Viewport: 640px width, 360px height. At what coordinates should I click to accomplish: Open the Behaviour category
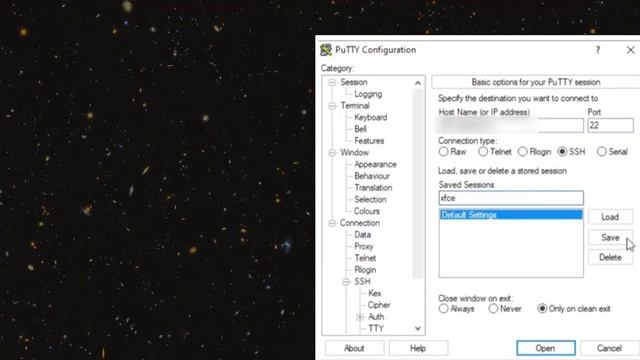[372, 176]
